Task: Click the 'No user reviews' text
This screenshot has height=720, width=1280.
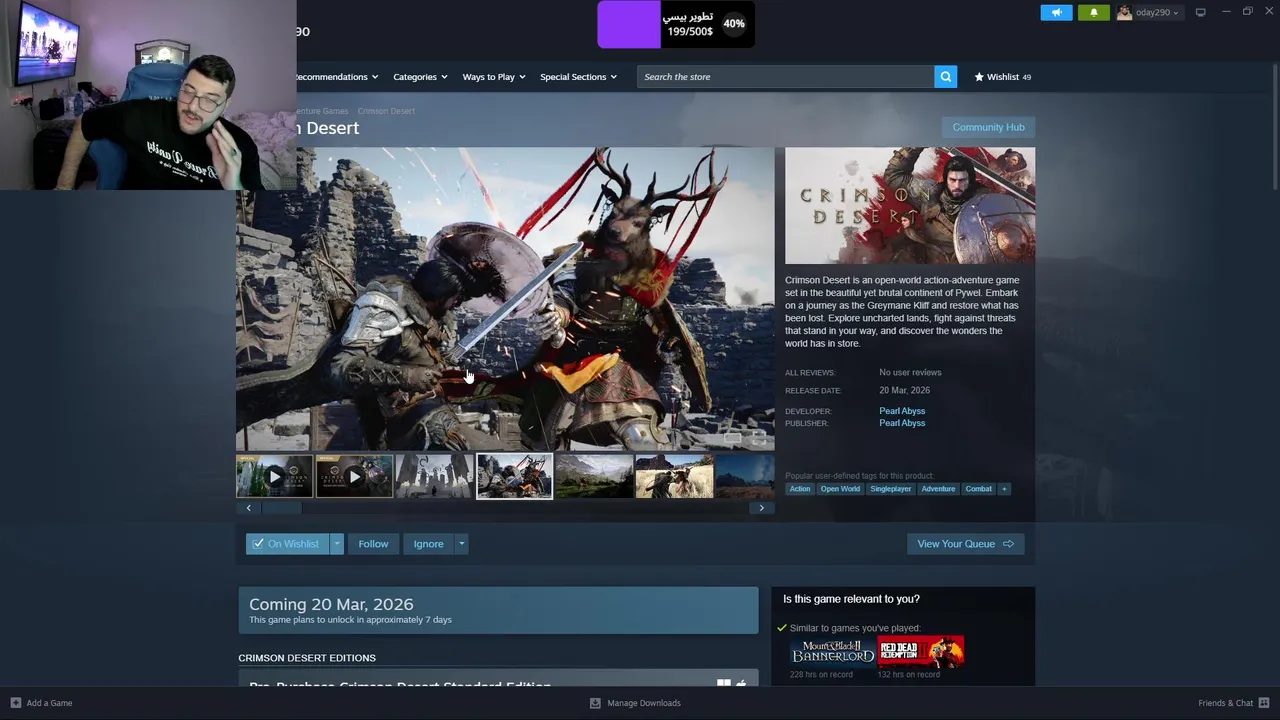Action: click(x=910, y=373)
